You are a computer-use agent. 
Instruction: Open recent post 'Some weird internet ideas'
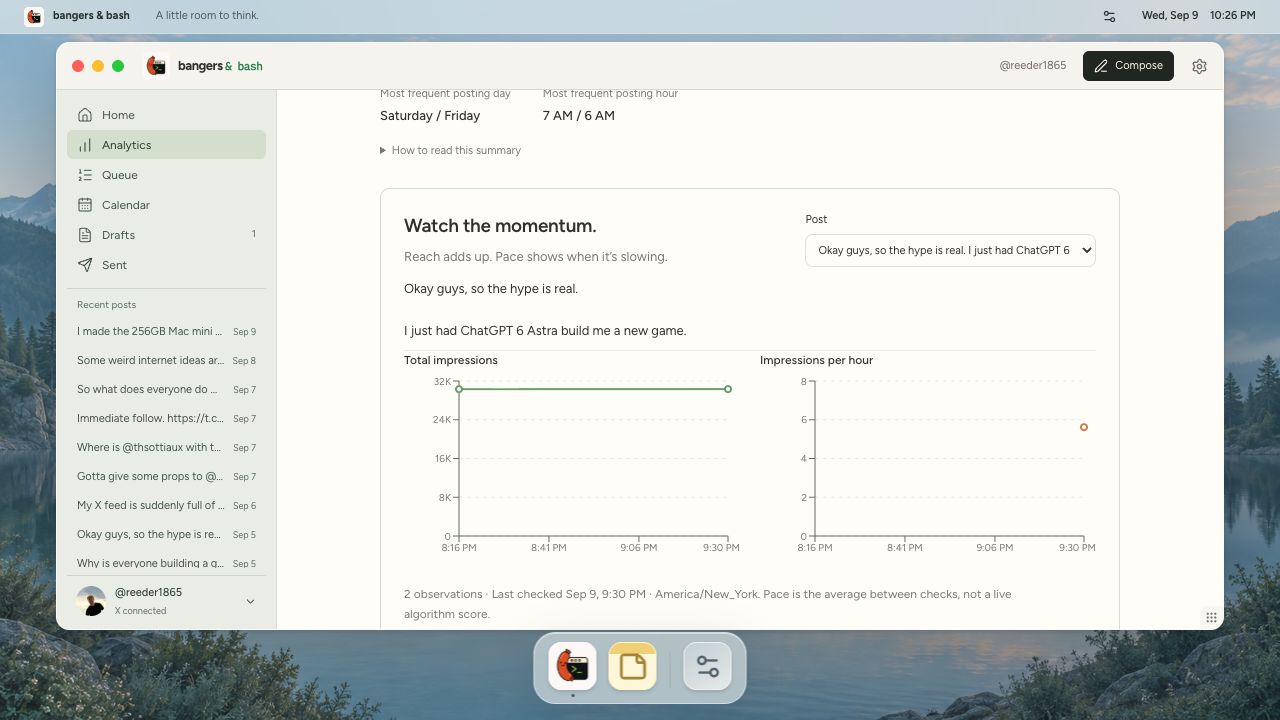tap(166, 360)
